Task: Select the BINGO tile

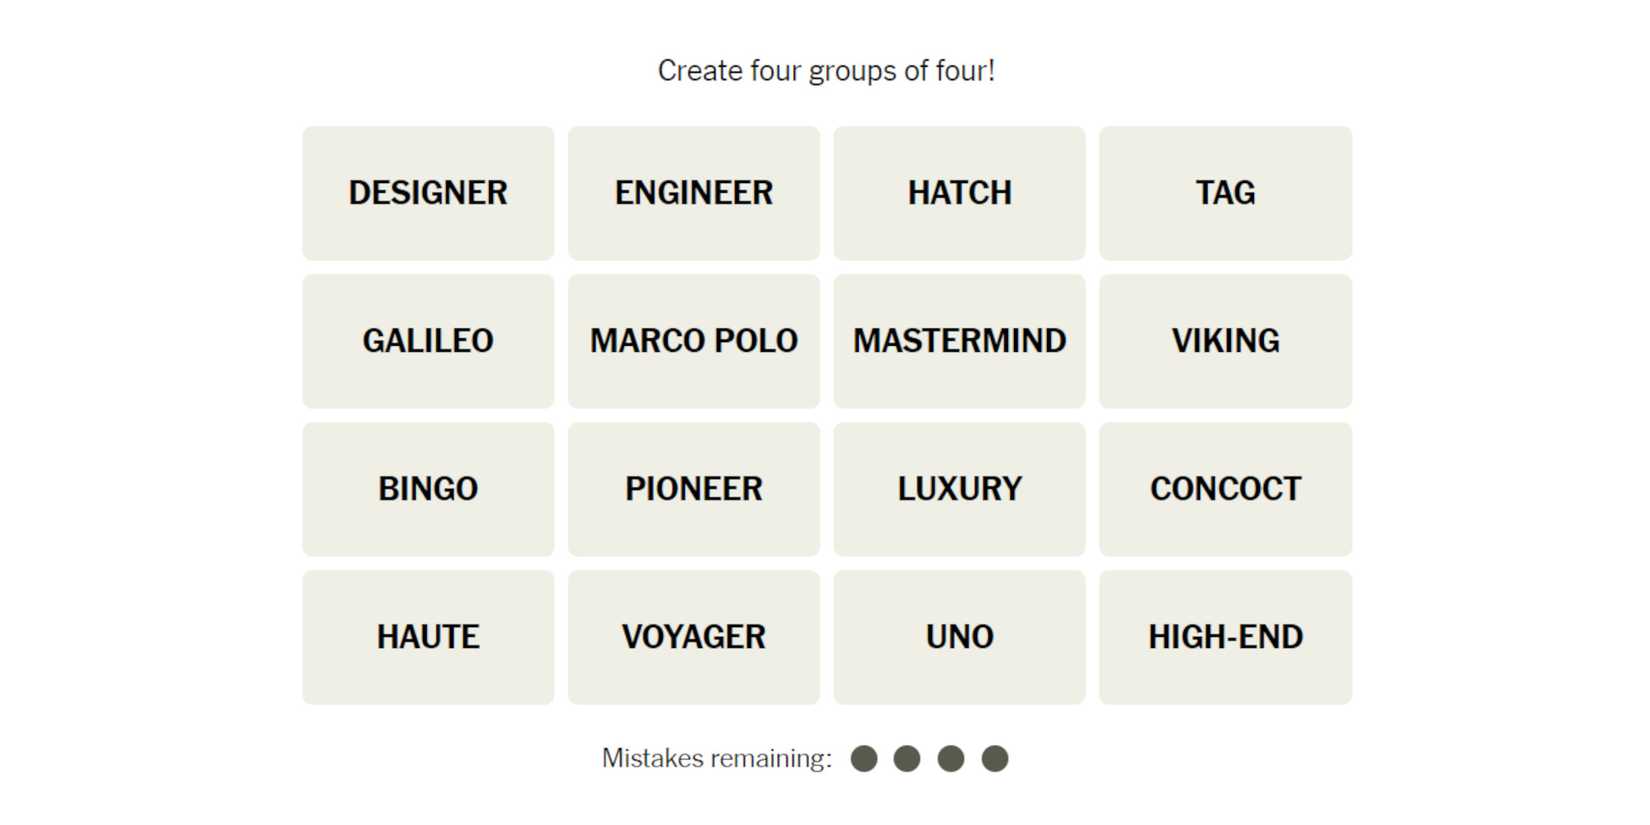Action: (x=428, y=489)
